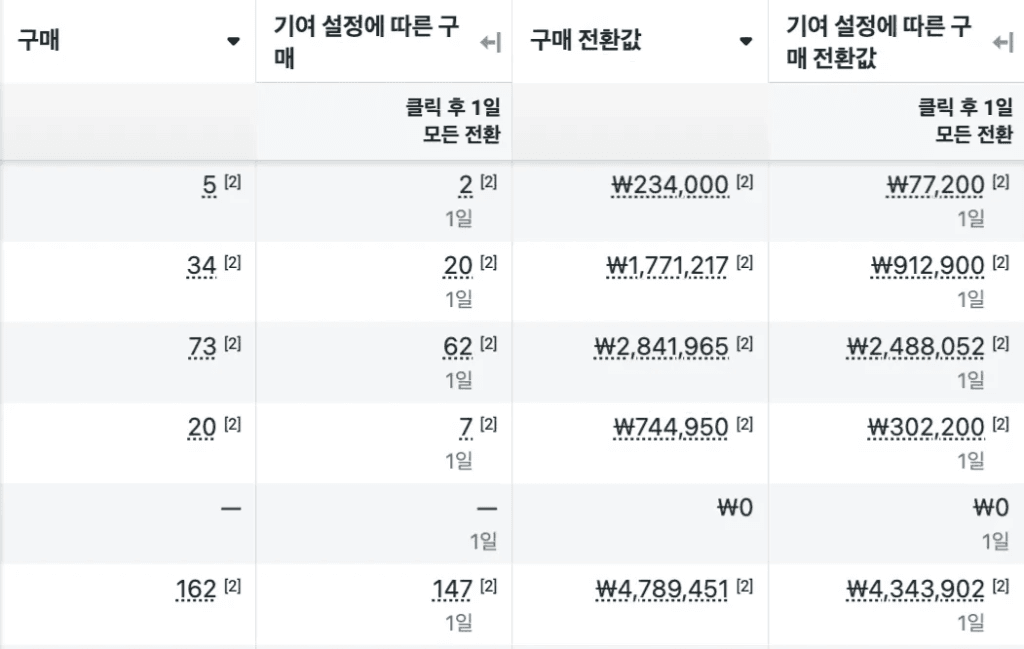1024x649 pixels.
Task: Open the ₩744,950 conversion value
Action: tap(670, 428)
